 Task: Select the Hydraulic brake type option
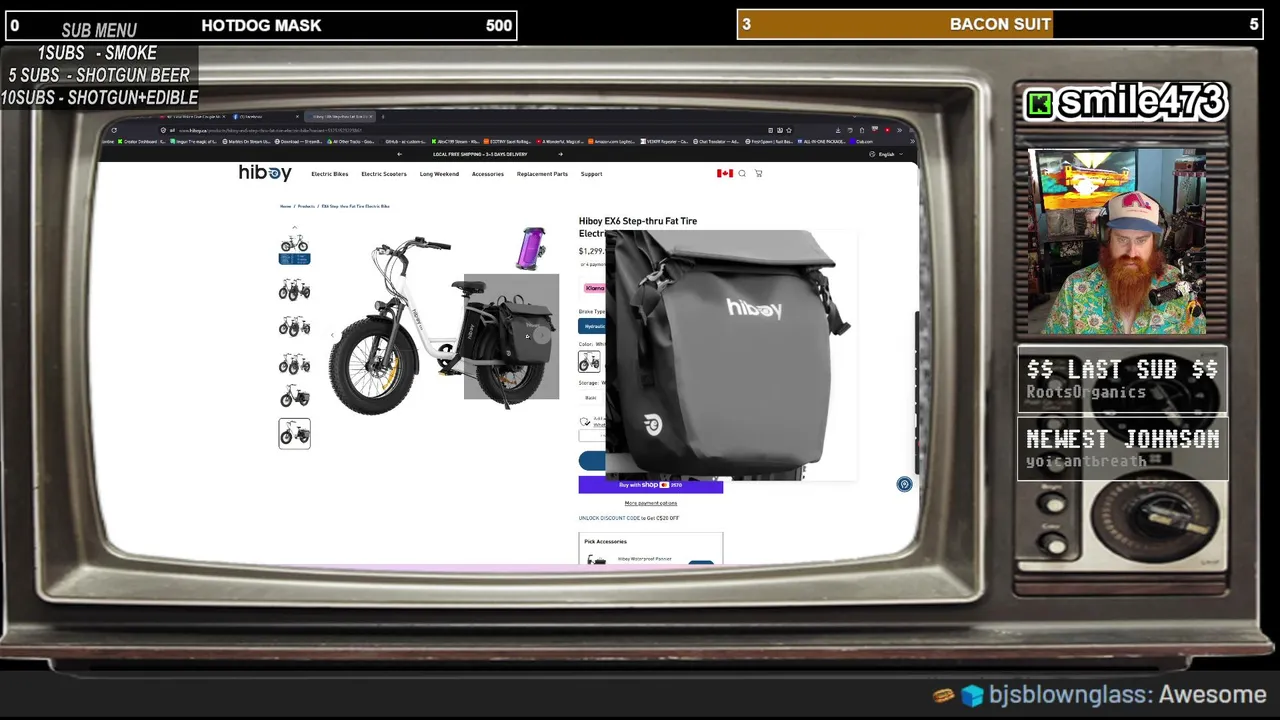(592, 326)
